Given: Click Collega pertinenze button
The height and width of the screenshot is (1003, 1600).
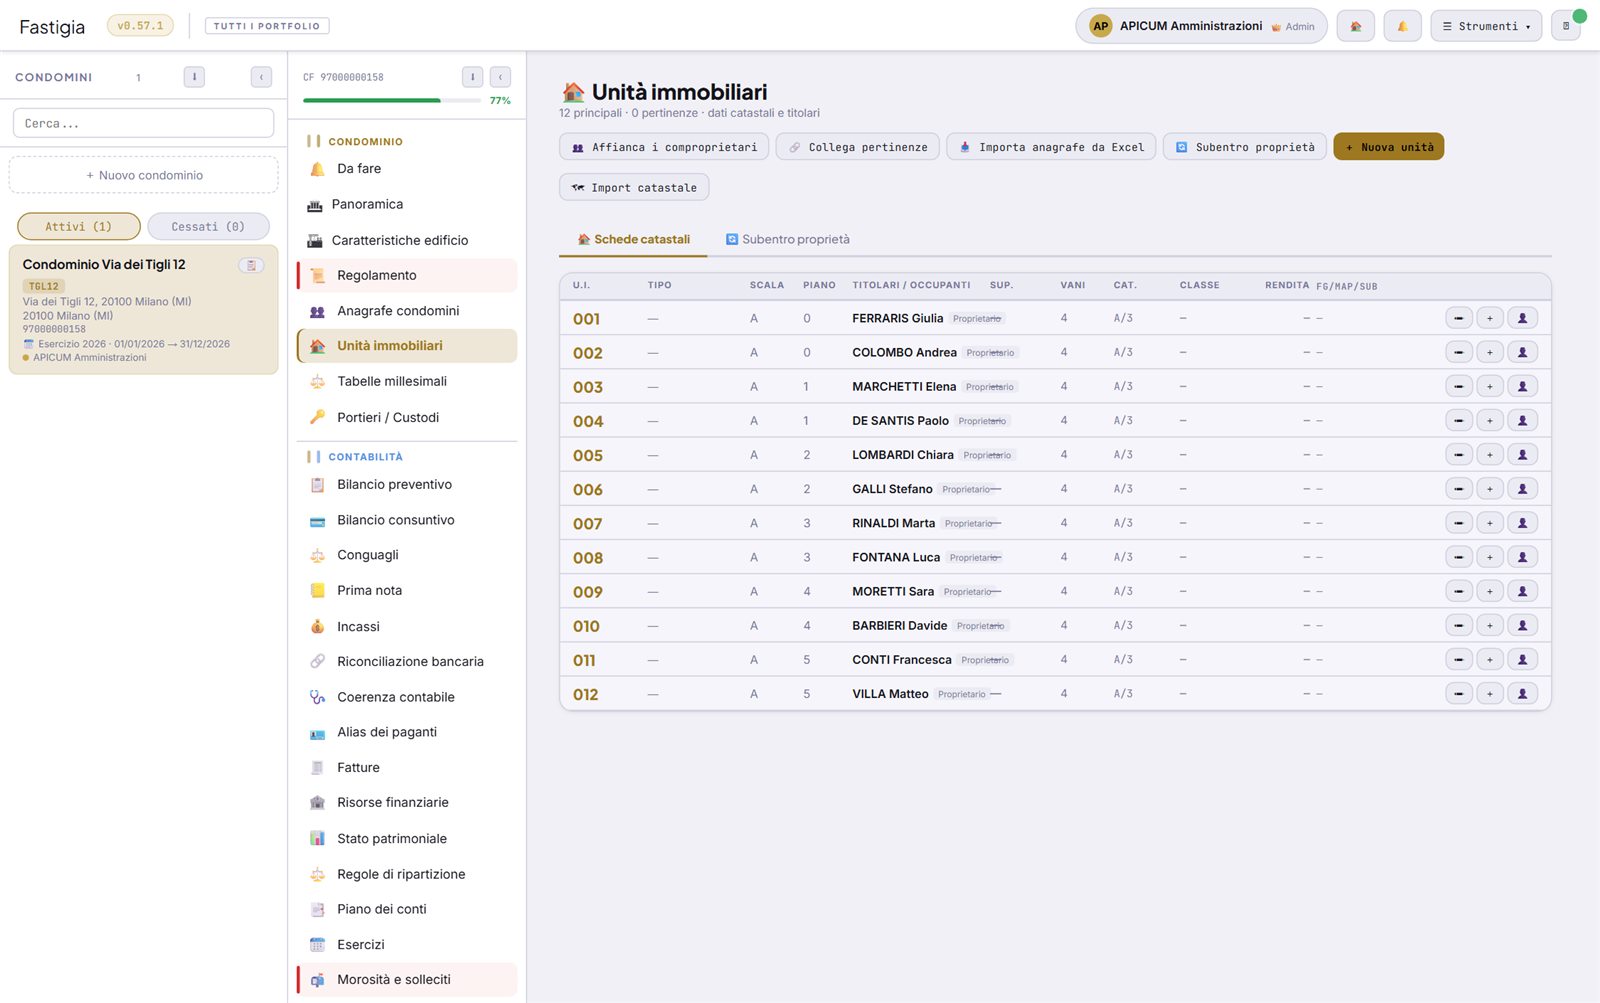Looking at the screenshot, I should [857, 147].
